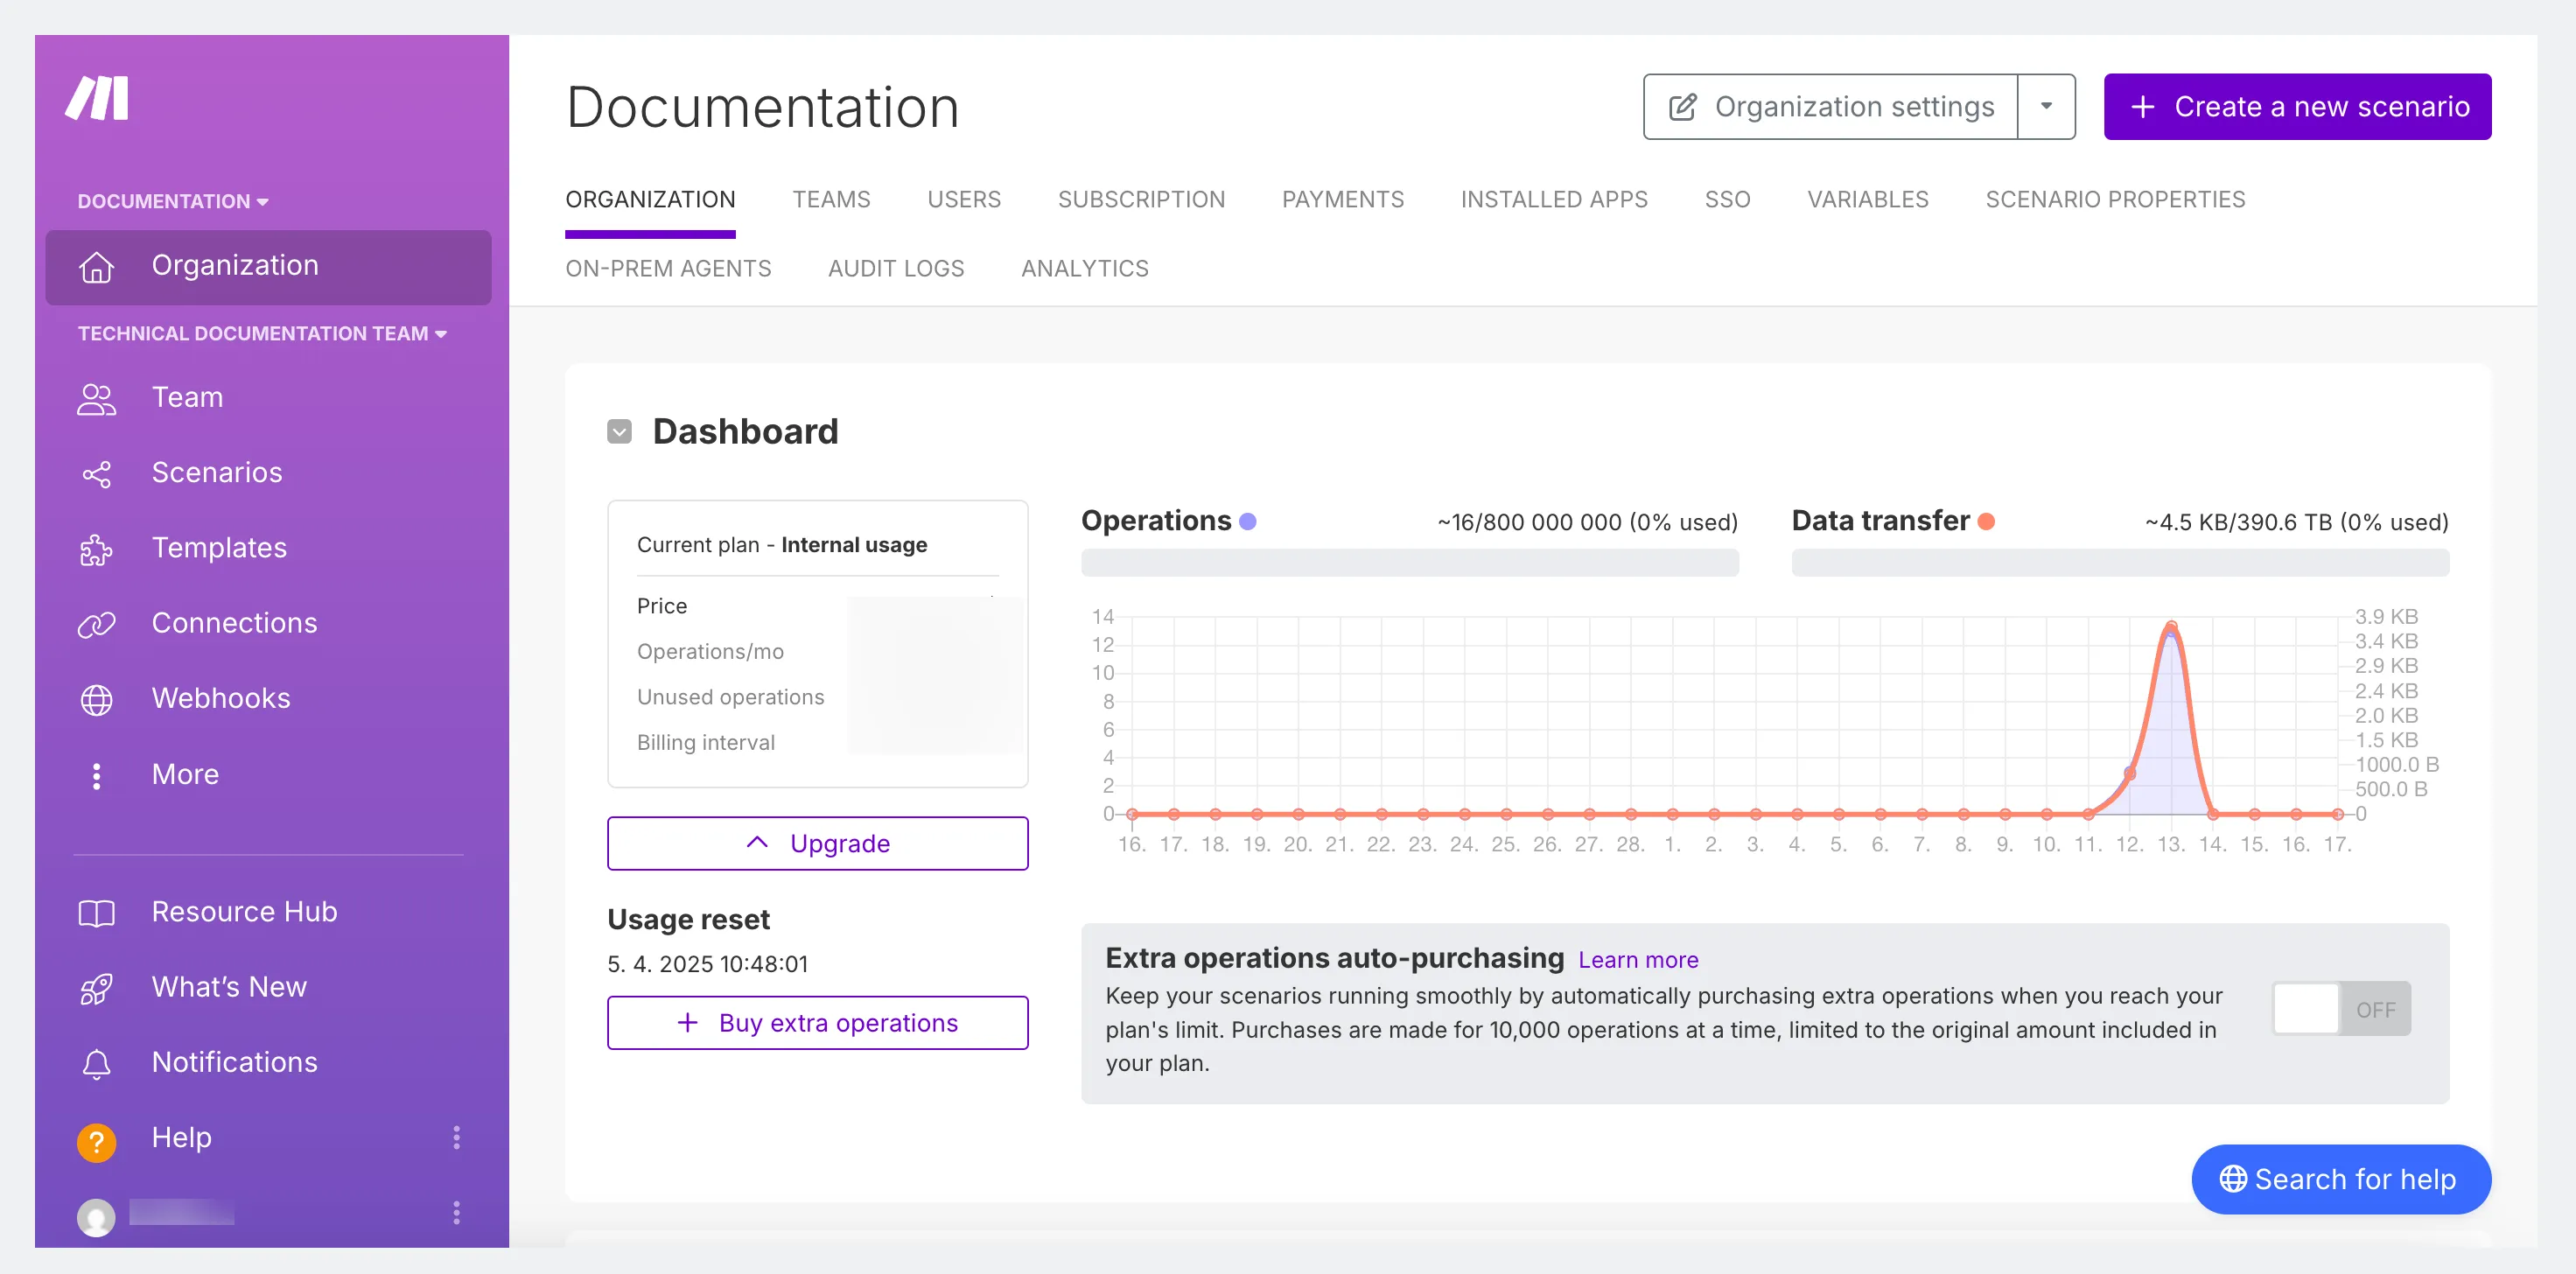
Task: Click Create a new scenario button
Action: click(2296, 106)
